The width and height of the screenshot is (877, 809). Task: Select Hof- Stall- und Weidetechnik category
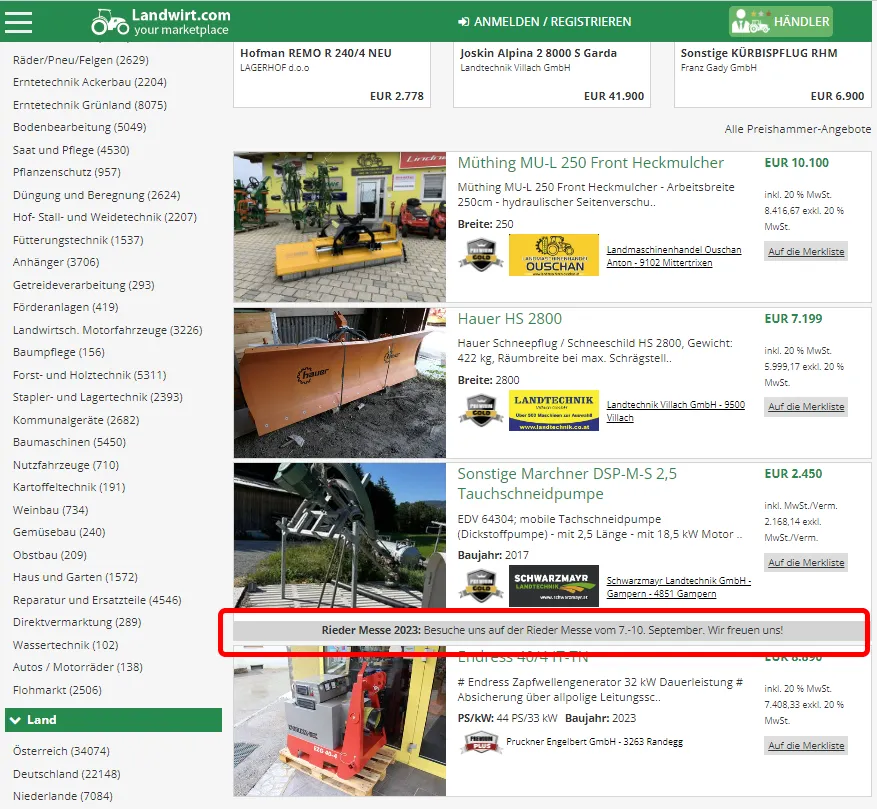click(105, 217)
